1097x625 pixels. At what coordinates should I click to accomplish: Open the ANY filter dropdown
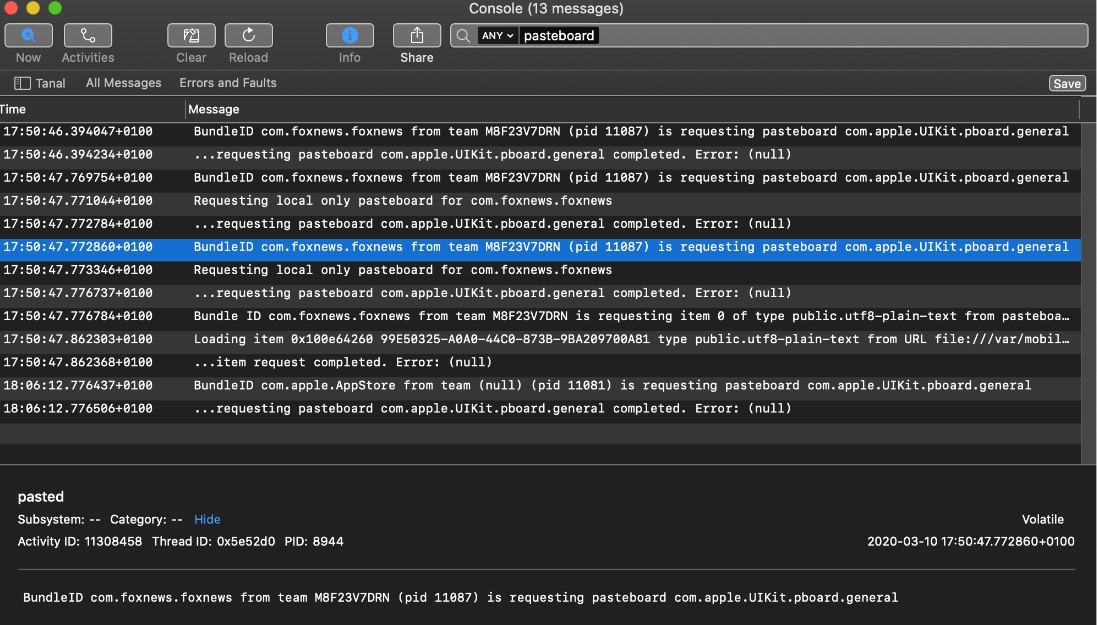(x=497, y=36)
